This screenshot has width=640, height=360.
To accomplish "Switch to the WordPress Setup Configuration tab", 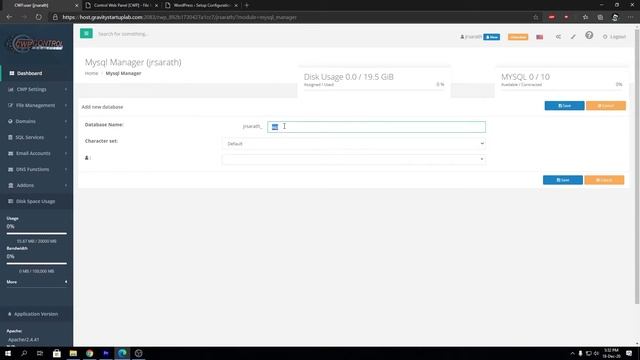I will click(202, 5).
